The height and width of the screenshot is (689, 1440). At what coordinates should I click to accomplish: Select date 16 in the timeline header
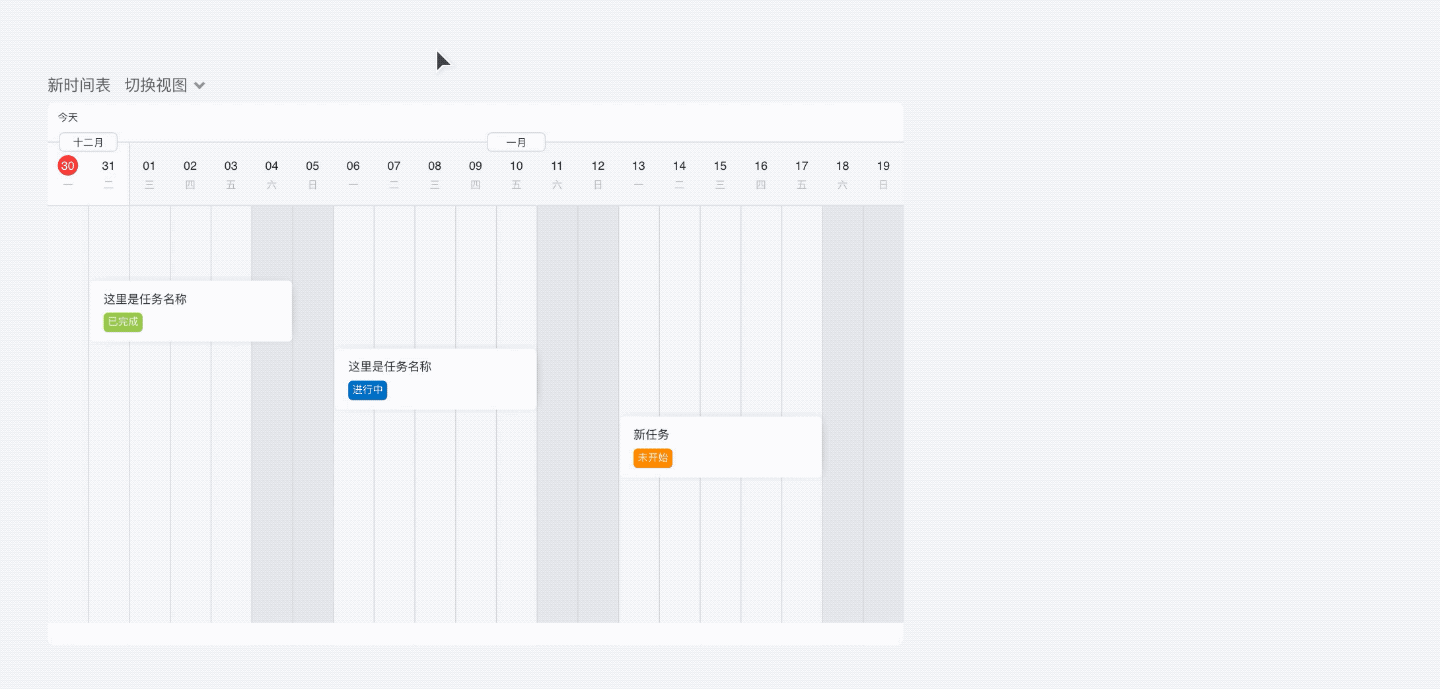tap(761, 166)
